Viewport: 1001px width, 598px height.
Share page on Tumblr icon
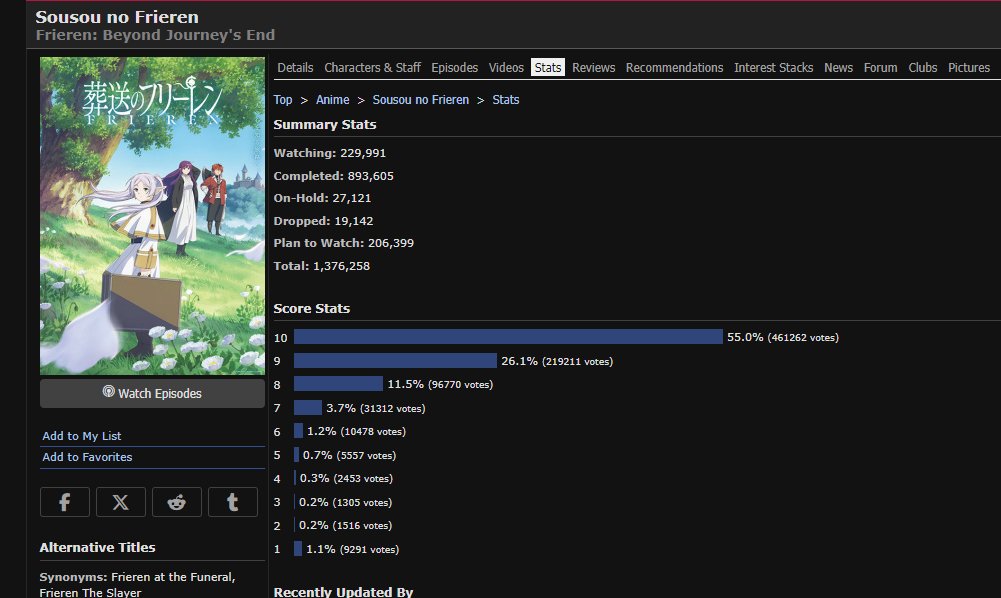coord(233,502)
